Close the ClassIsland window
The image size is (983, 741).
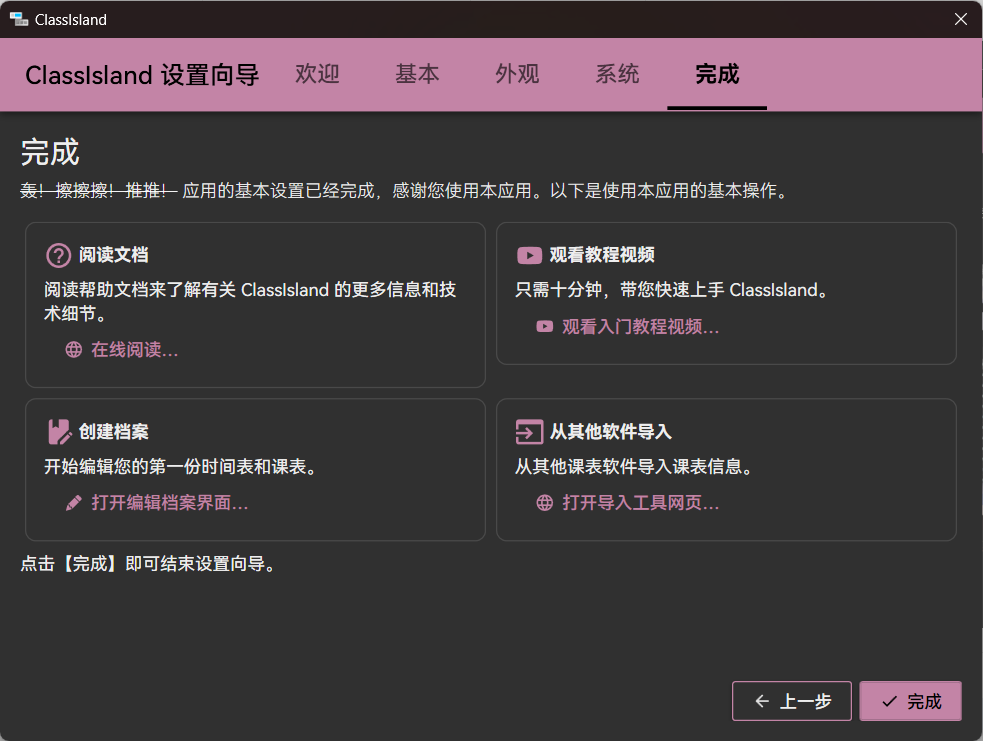[960, 19]
